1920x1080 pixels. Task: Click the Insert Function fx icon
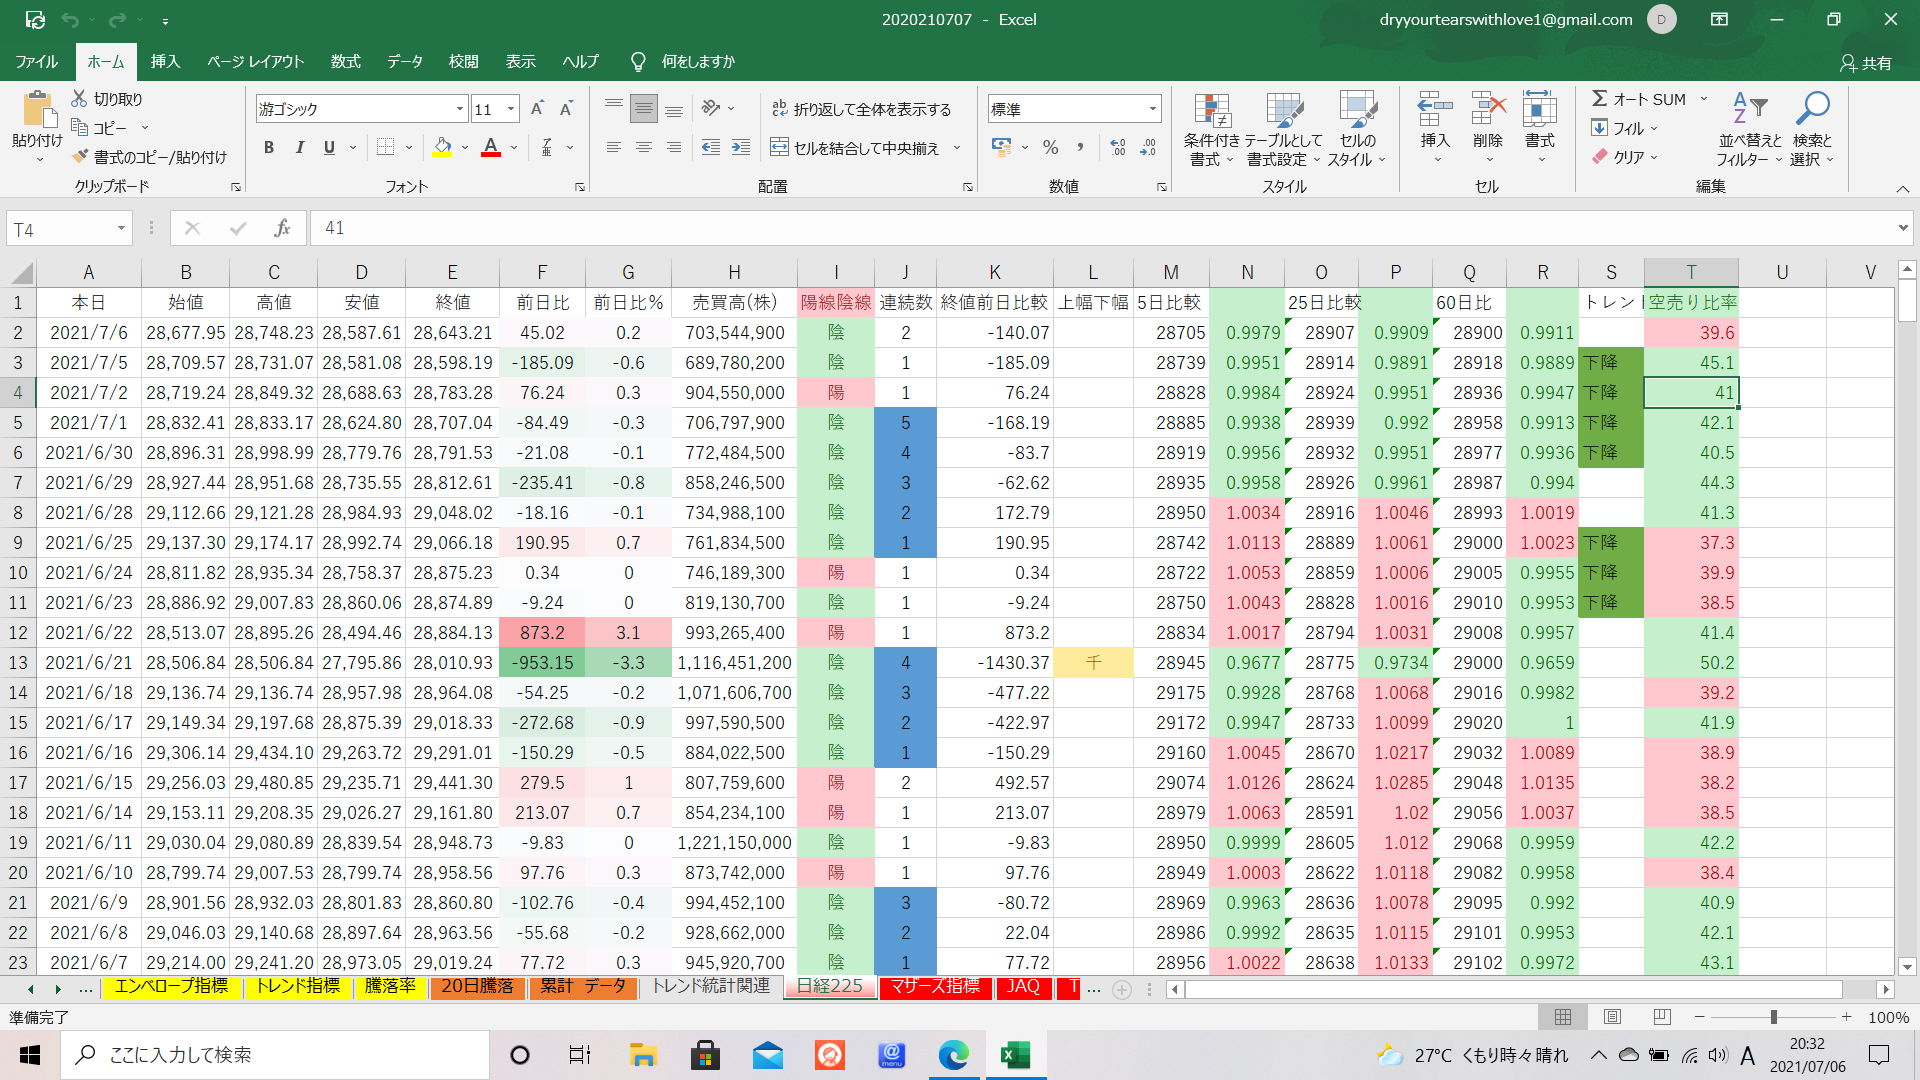point(282,228)
